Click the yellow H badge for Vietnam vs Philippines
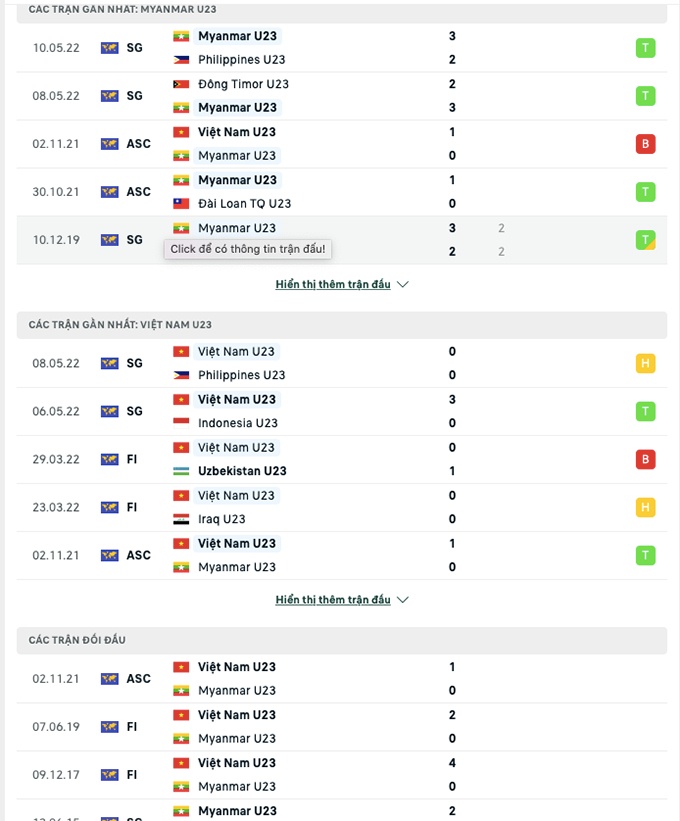The width and height of the screenshot is (680, 821). (646, 364)
